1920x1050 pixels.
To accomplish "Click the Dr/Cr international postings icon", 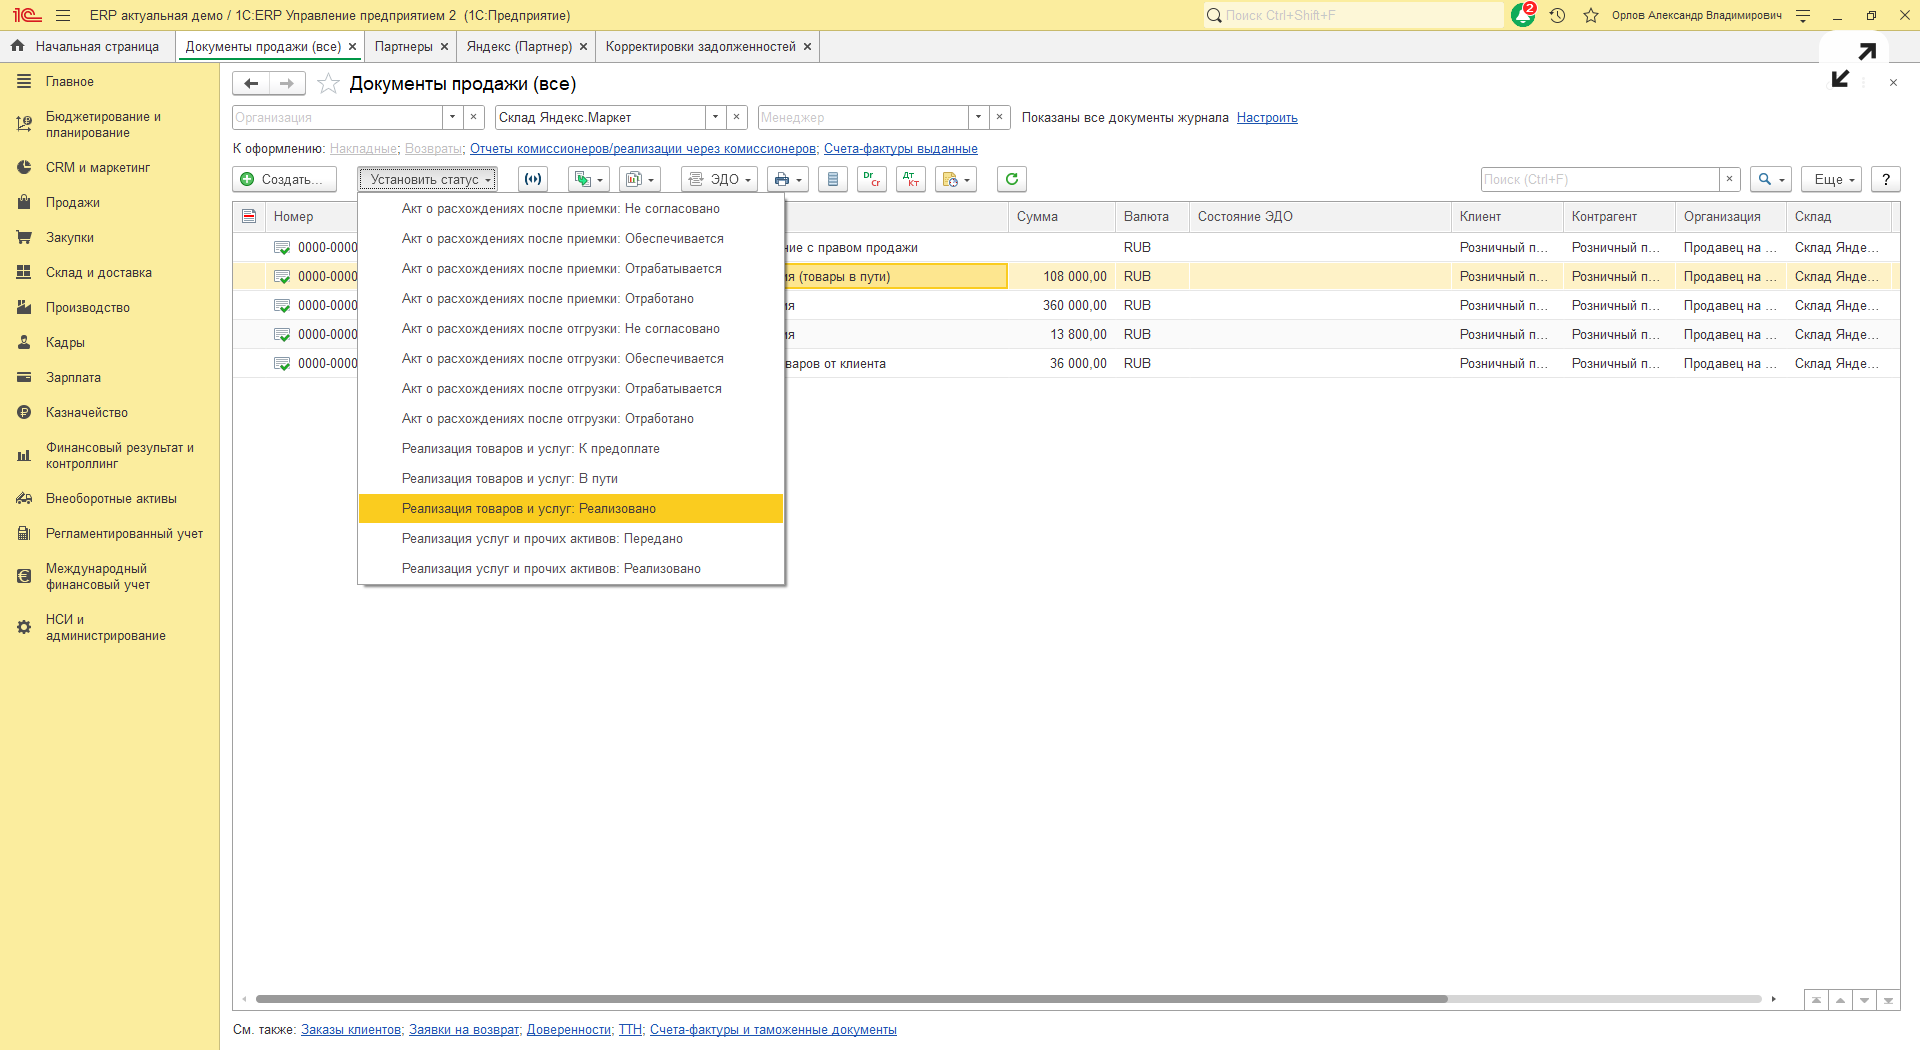I will click(x=871, y=179).
